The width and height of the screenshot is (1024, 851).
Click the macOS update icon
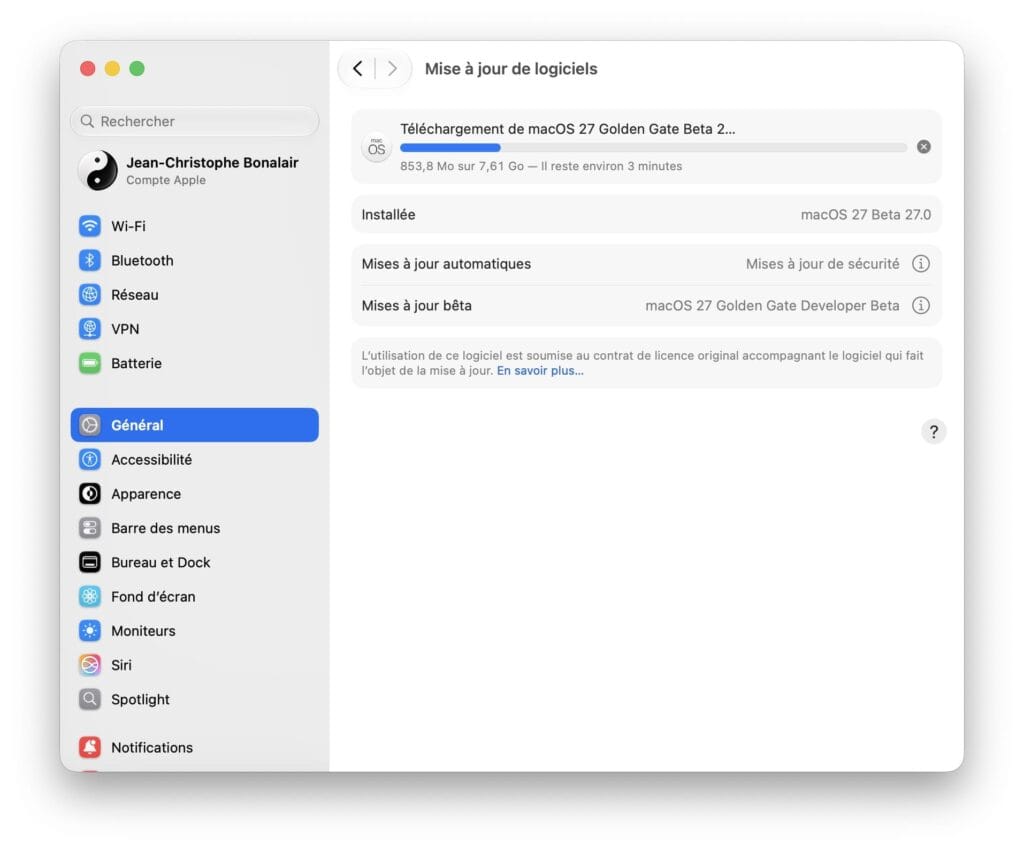(x=376, y=148)
